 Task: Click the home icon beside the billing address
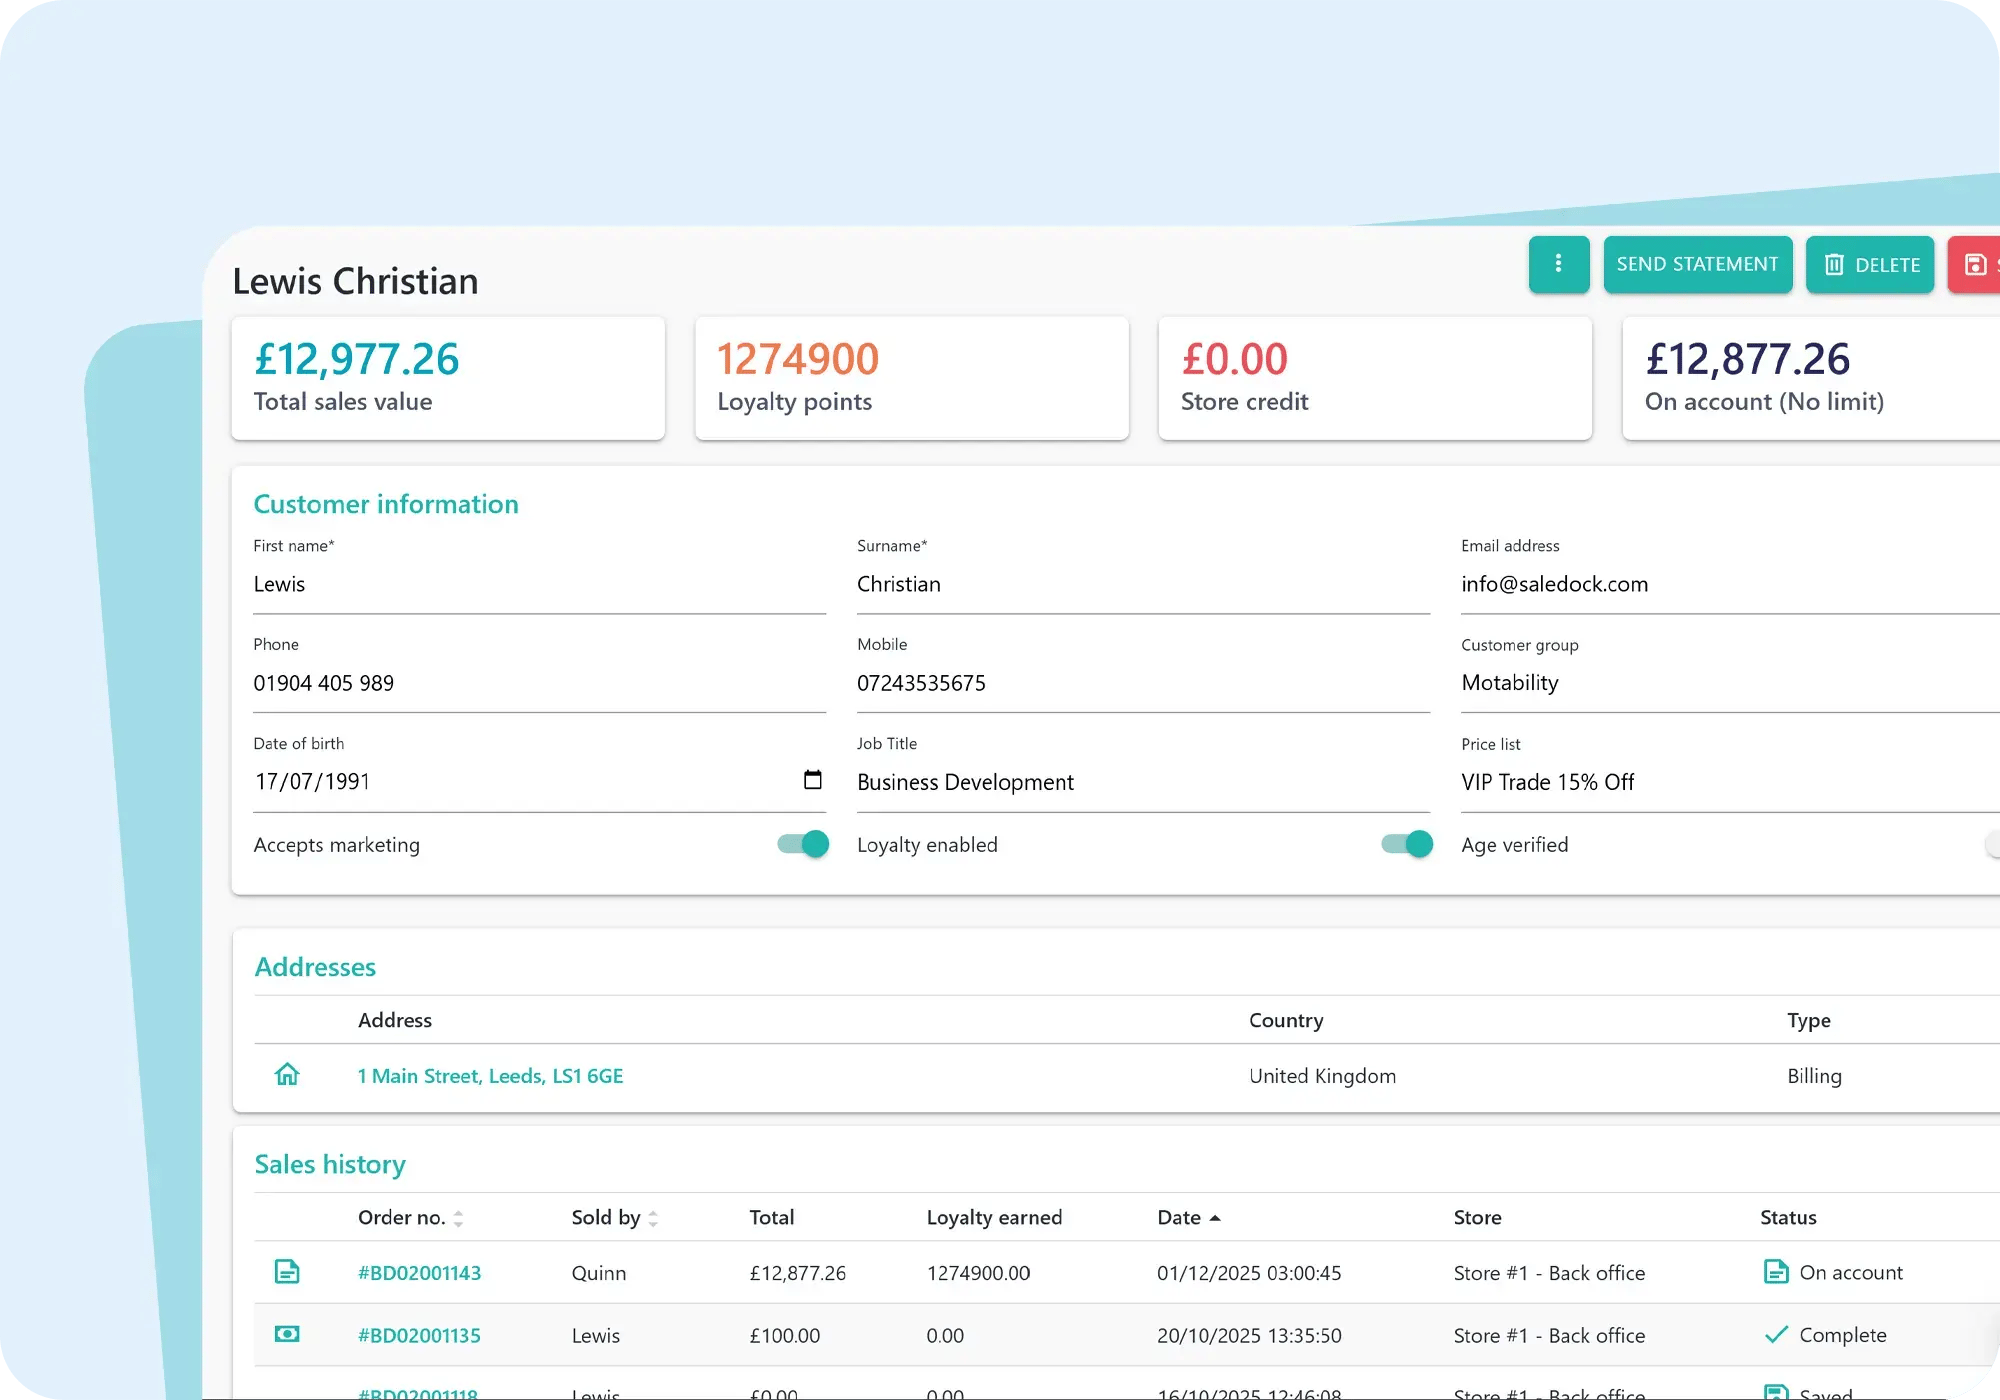[288, 1074]
